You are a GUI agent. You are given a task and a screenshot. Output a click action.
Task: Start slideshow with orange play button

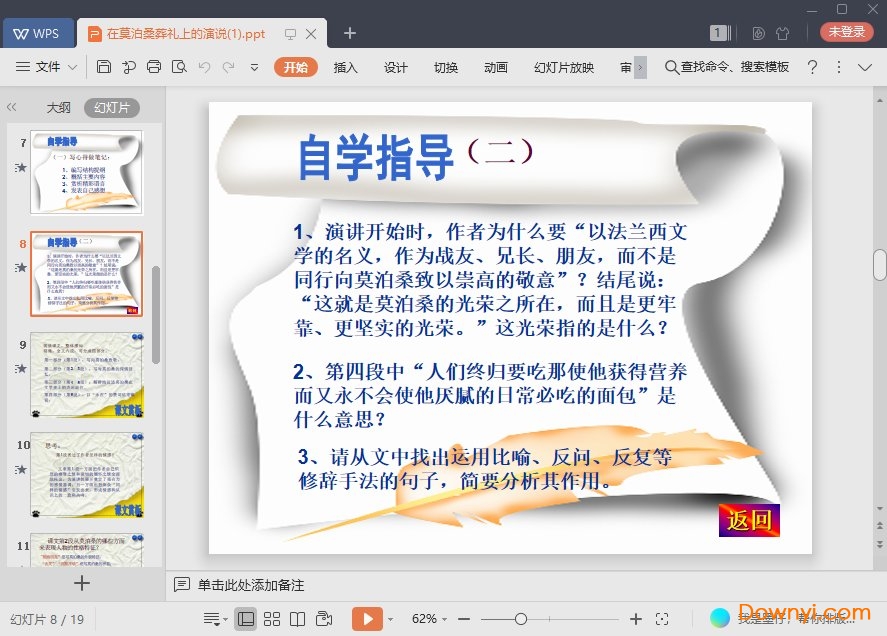[367, 619]
